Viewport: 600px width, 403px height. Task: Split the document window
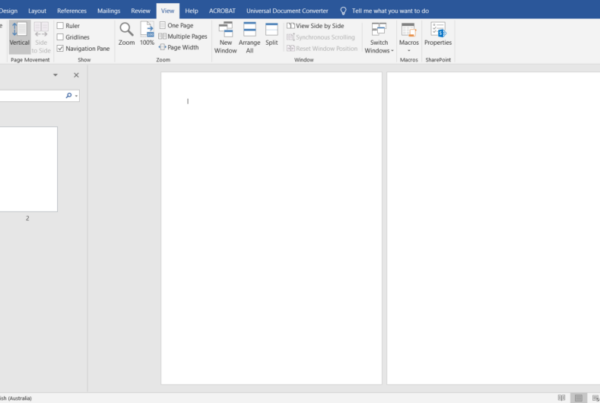(272, 34)
